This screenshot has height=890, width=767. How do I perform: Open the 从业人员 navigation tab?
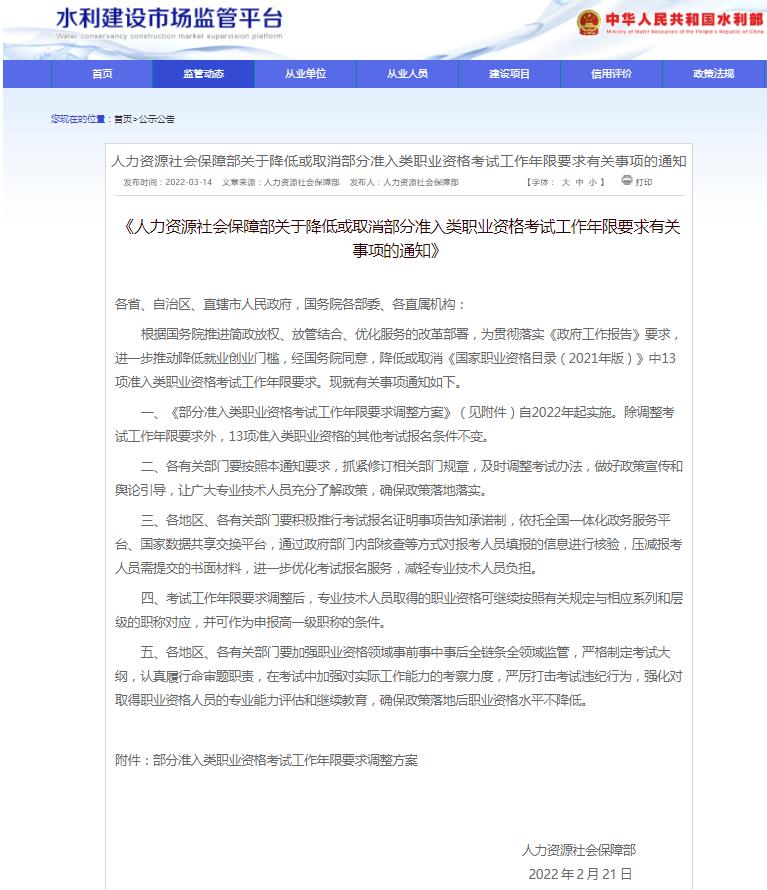pyautogui.click(x=407, y=74)
